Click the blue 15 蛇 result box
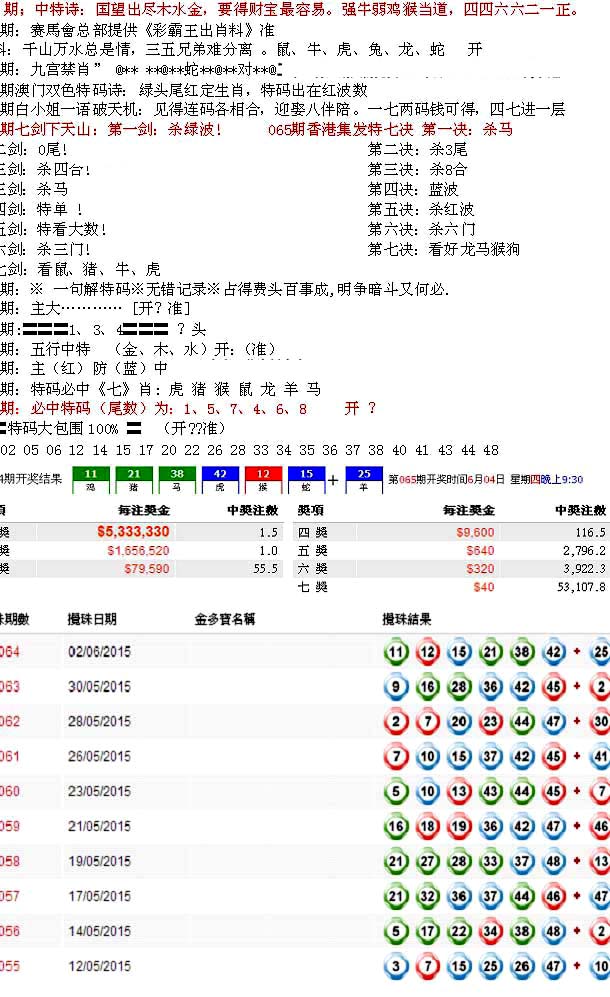Screen dimensions: 610x997 pos(307,480)
